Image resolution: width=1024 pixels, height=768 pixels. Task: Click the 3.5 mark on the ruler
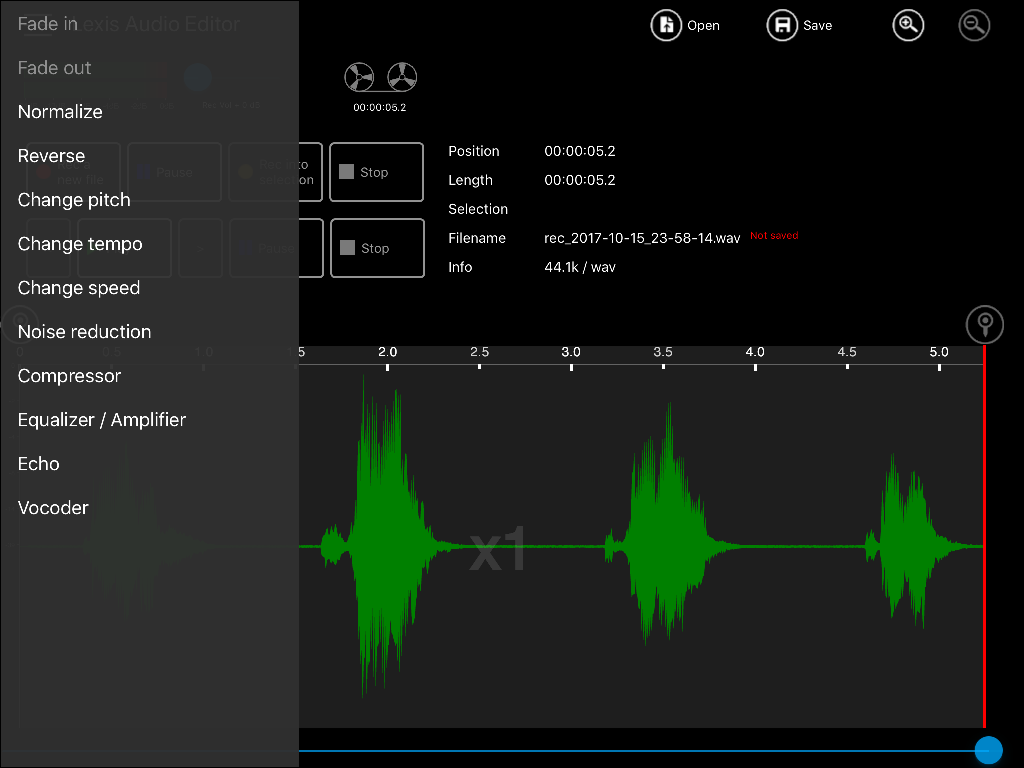(663, 352)
